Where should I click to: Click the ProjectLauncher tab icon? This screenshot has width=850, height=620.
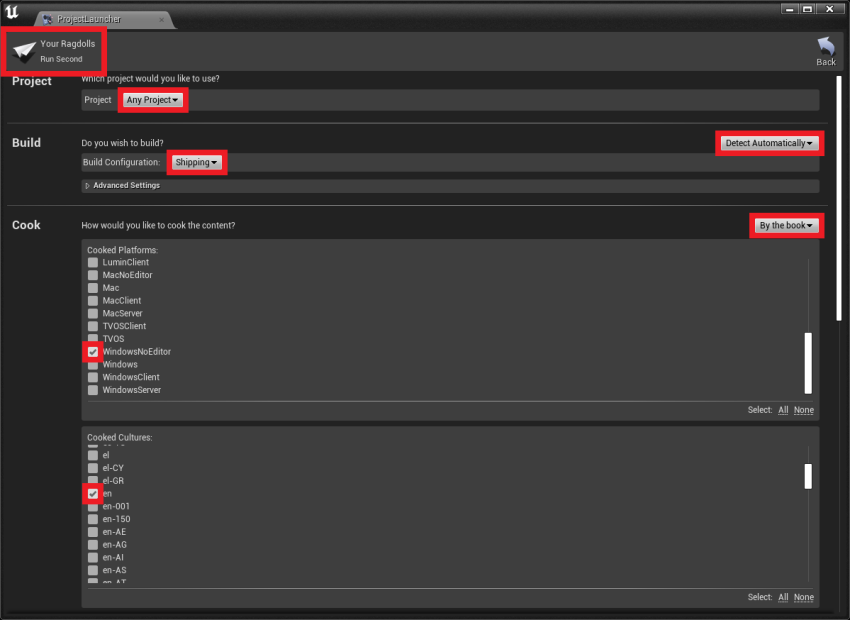click(x=47, y=19)
